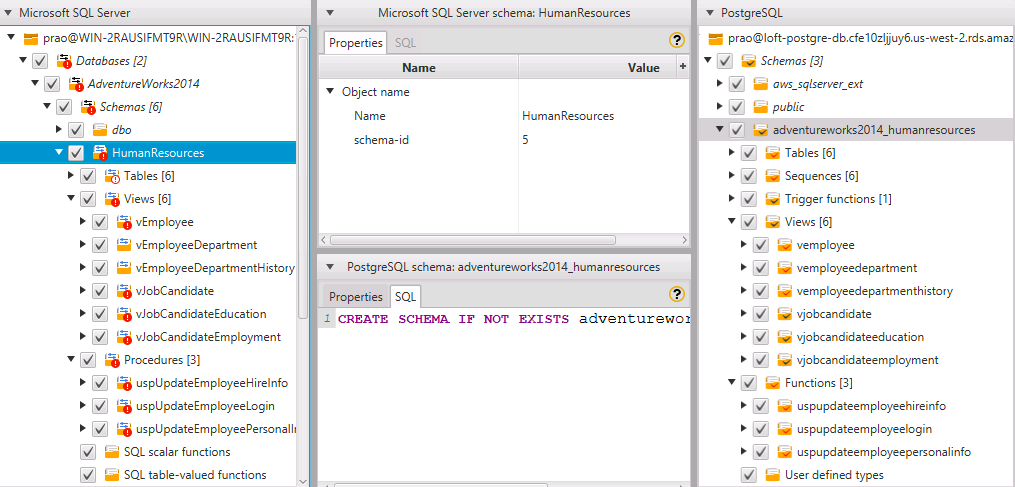Collapse the PostgreSQL Functions [3] node
Image resolution: width=1015 pixels, height=487 pixels.
tap(732, 383)
